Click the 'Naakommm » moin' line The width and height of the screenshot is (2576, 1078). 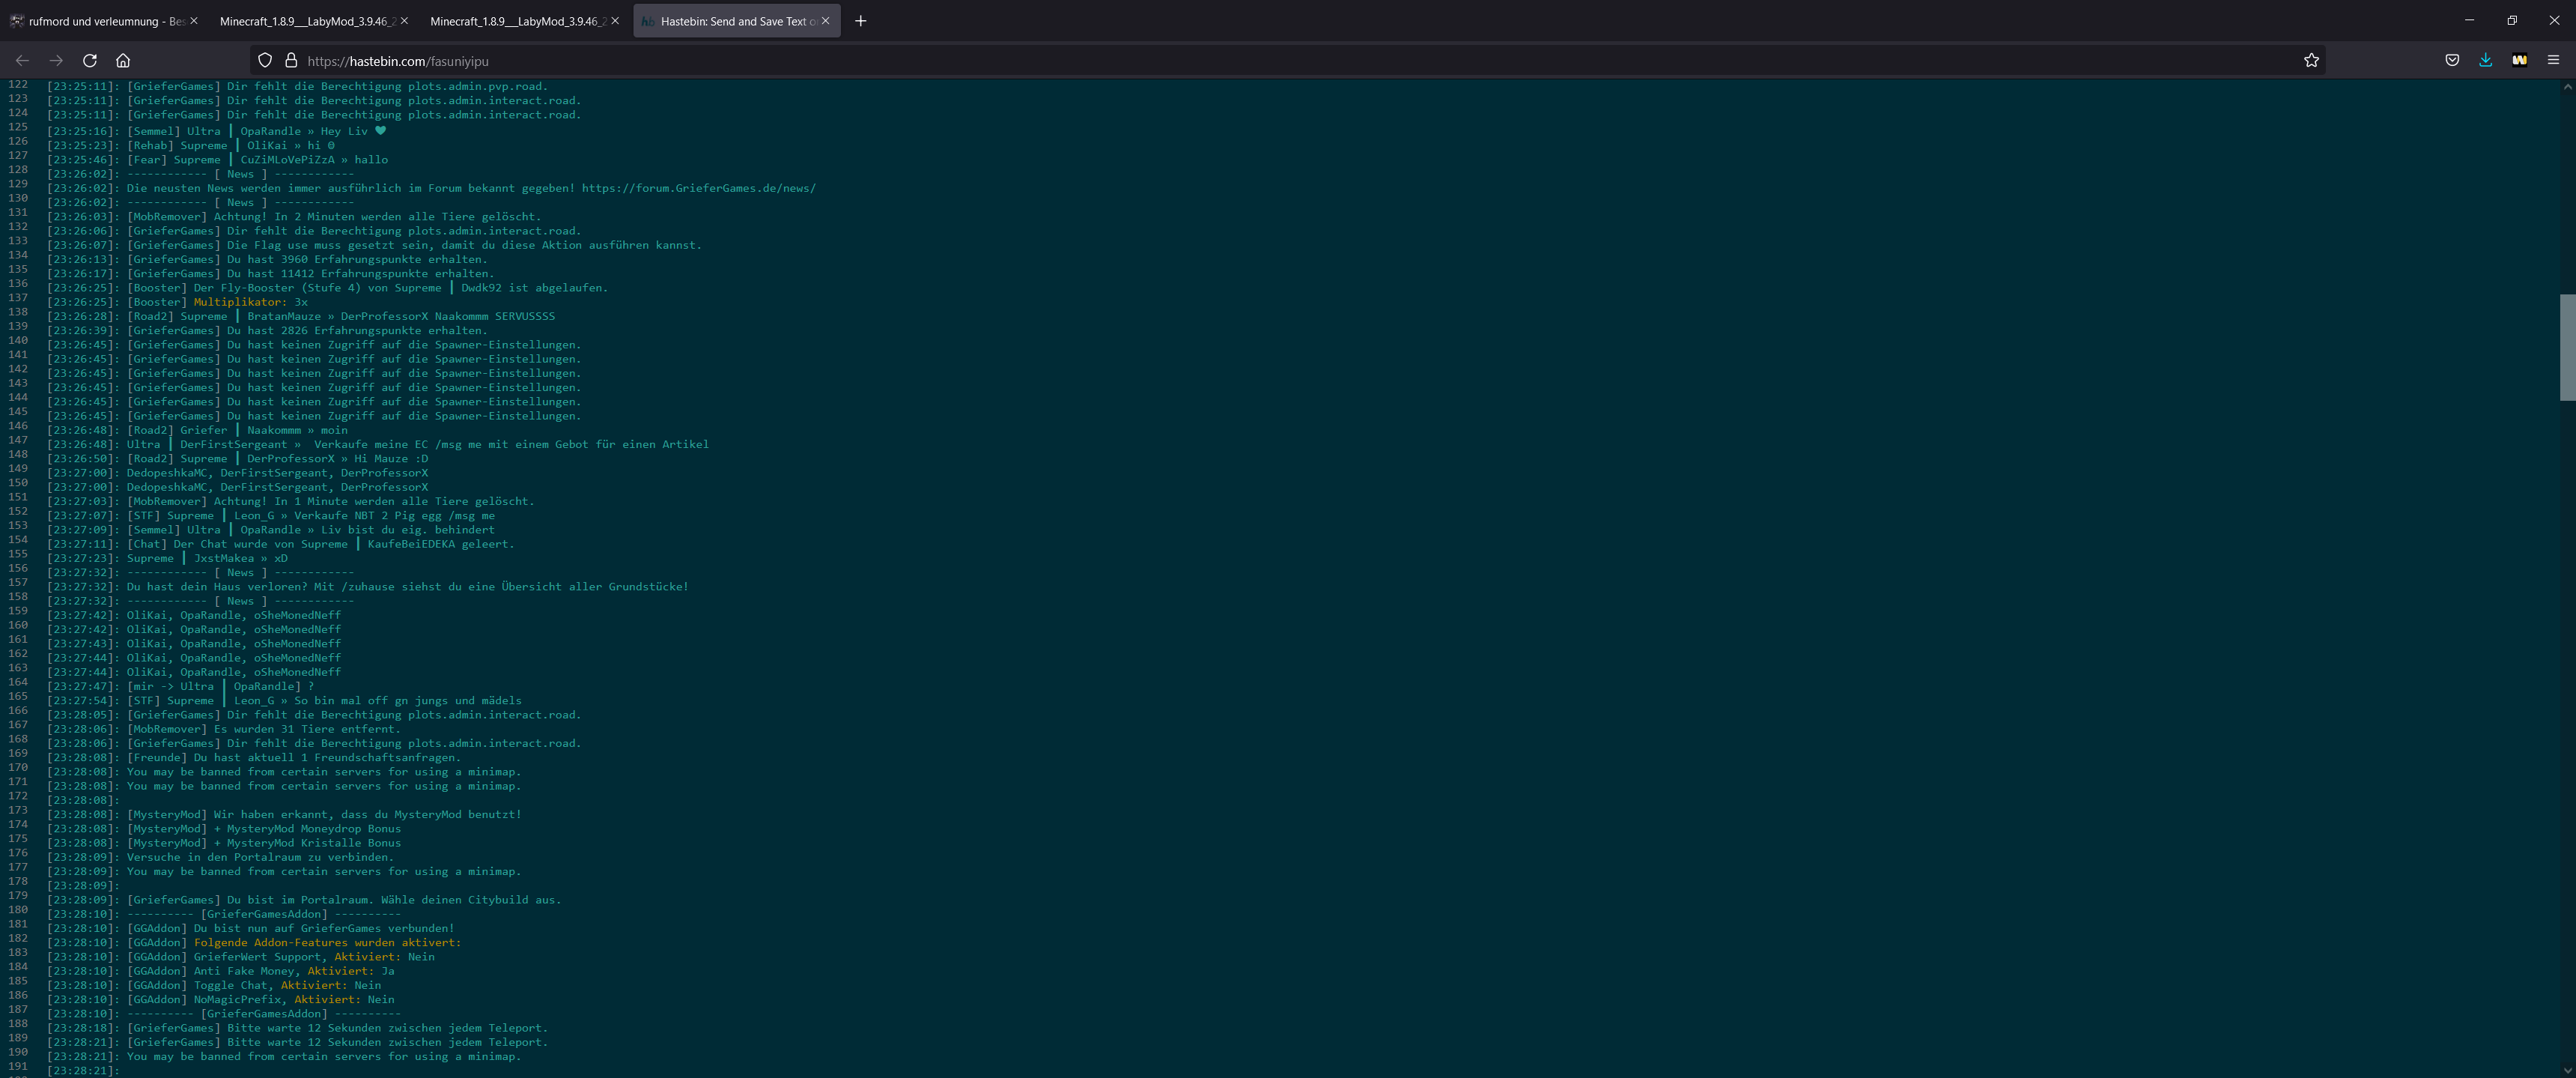click(x=197, y=430)
